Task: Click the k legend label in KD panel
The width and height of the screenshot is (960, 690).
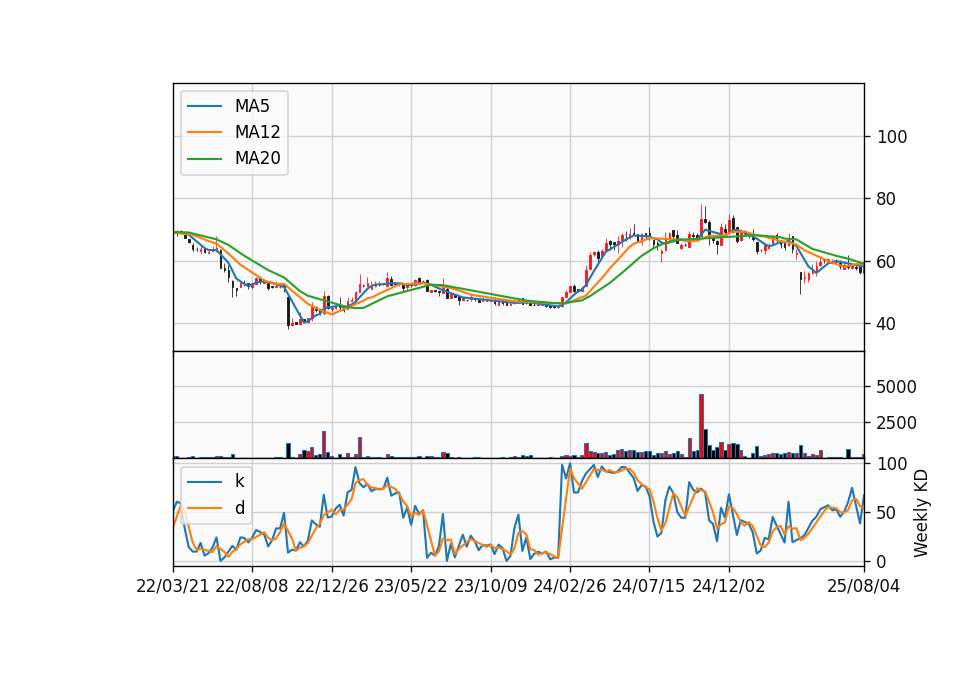Action: (x=239, y=481)
